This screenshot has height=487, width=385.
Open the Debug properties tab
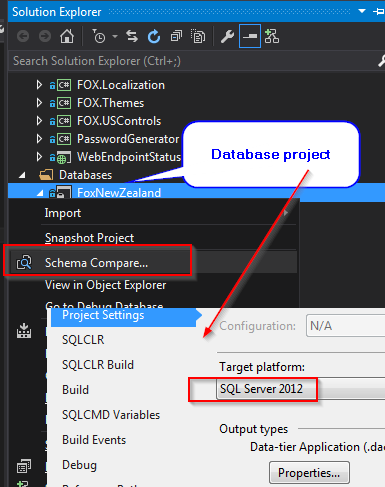point(79,465)
